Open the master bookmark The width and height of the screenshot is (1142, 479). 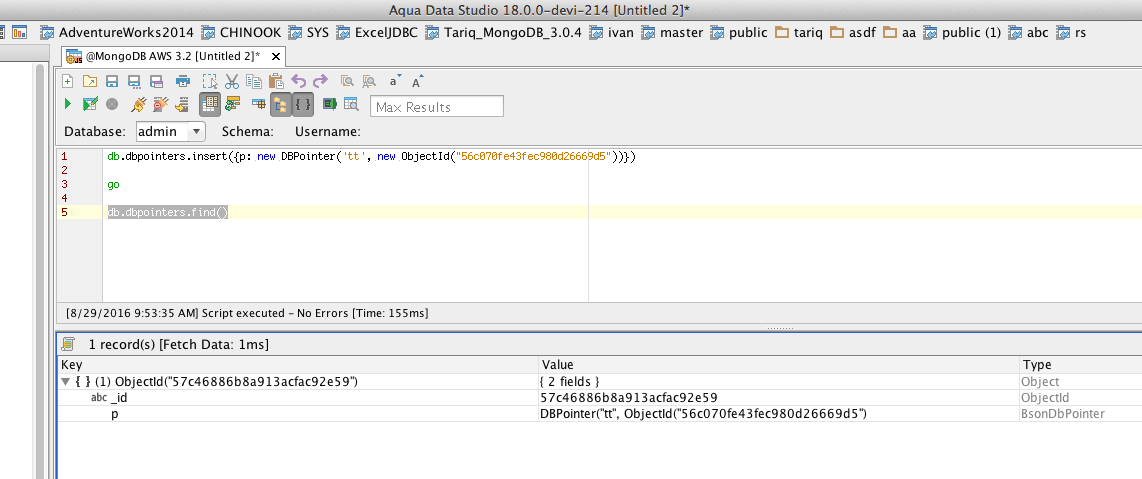672,32
